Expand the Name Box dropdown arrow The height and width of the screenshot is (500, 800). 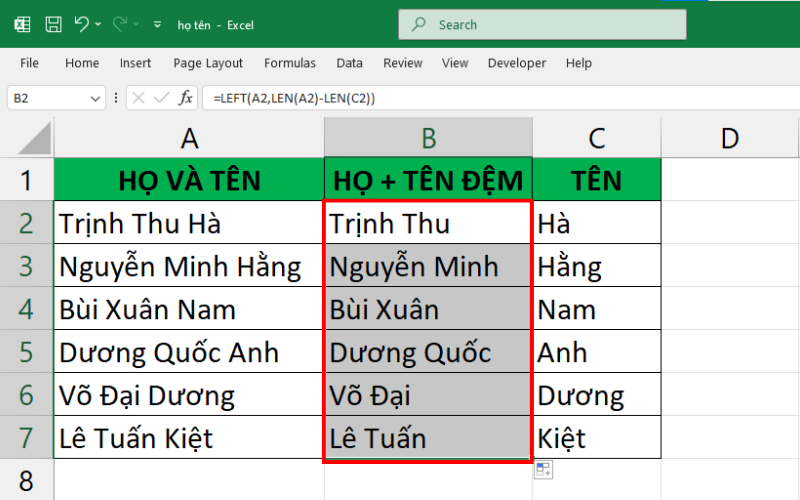(x=95, y=98)
